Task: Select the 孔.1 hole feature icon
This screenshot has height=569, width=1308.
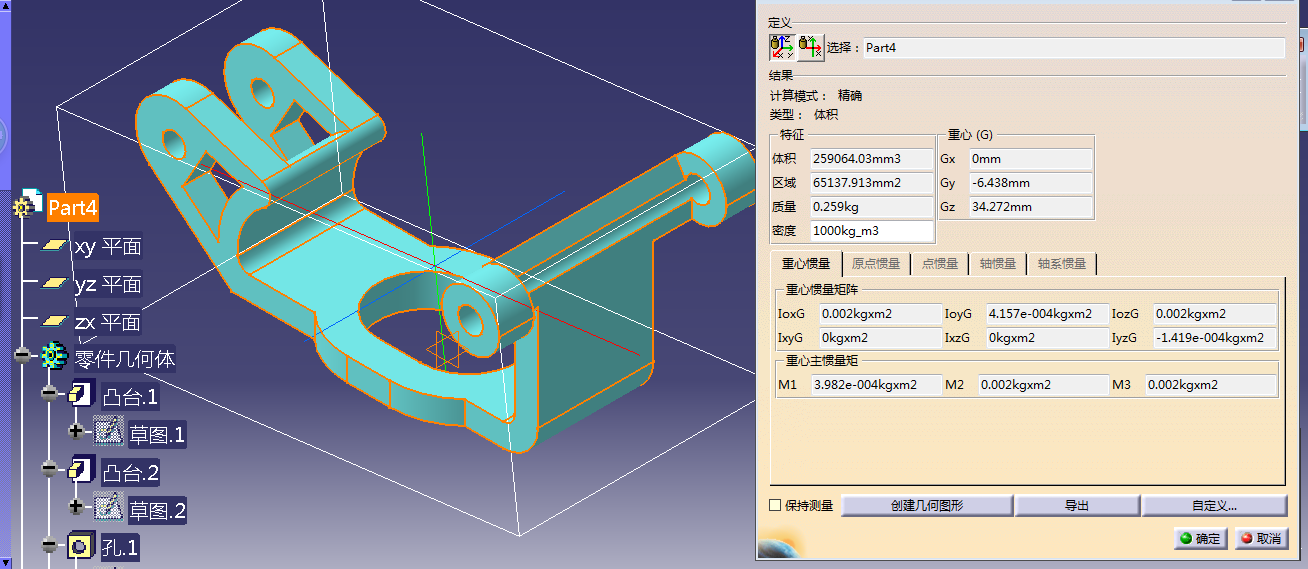Action: click(x=81, y=546)
